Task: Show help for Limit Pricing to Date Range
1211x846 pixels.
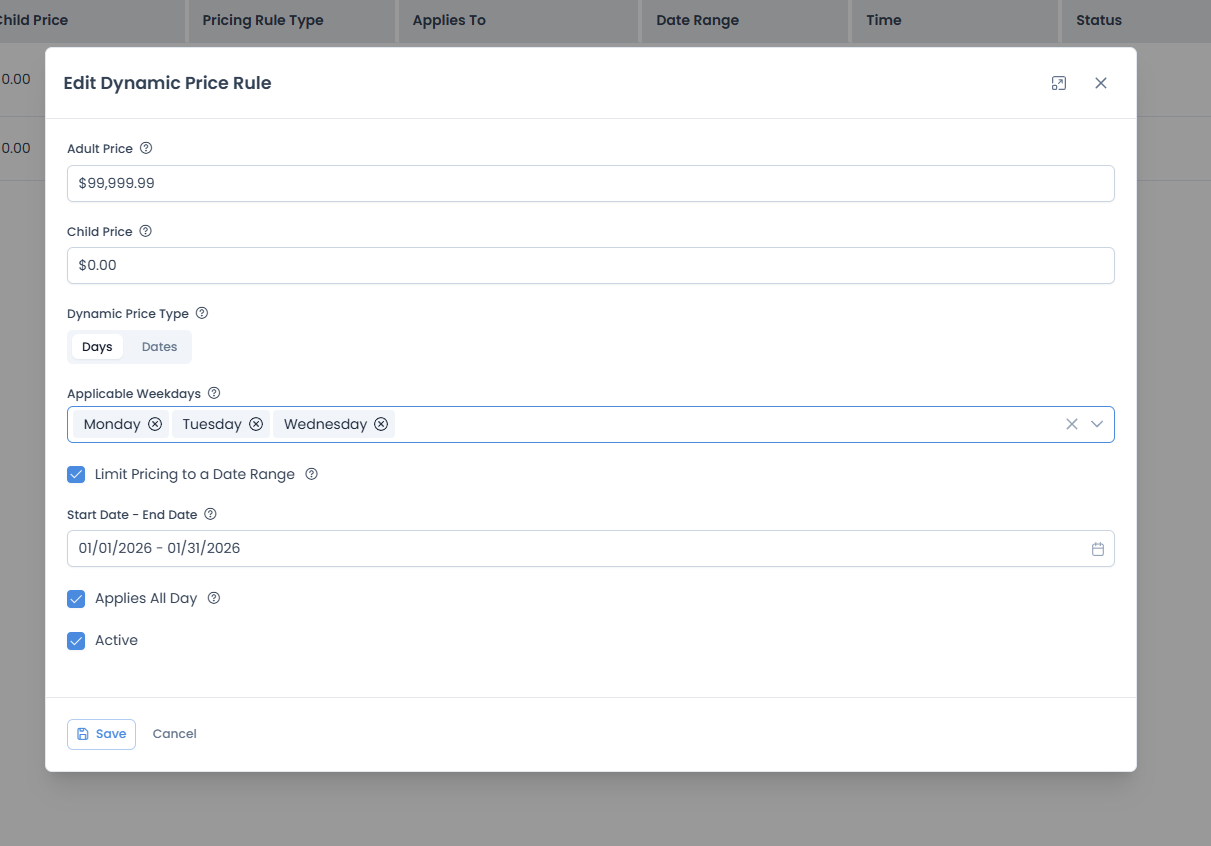Action: 311,474
